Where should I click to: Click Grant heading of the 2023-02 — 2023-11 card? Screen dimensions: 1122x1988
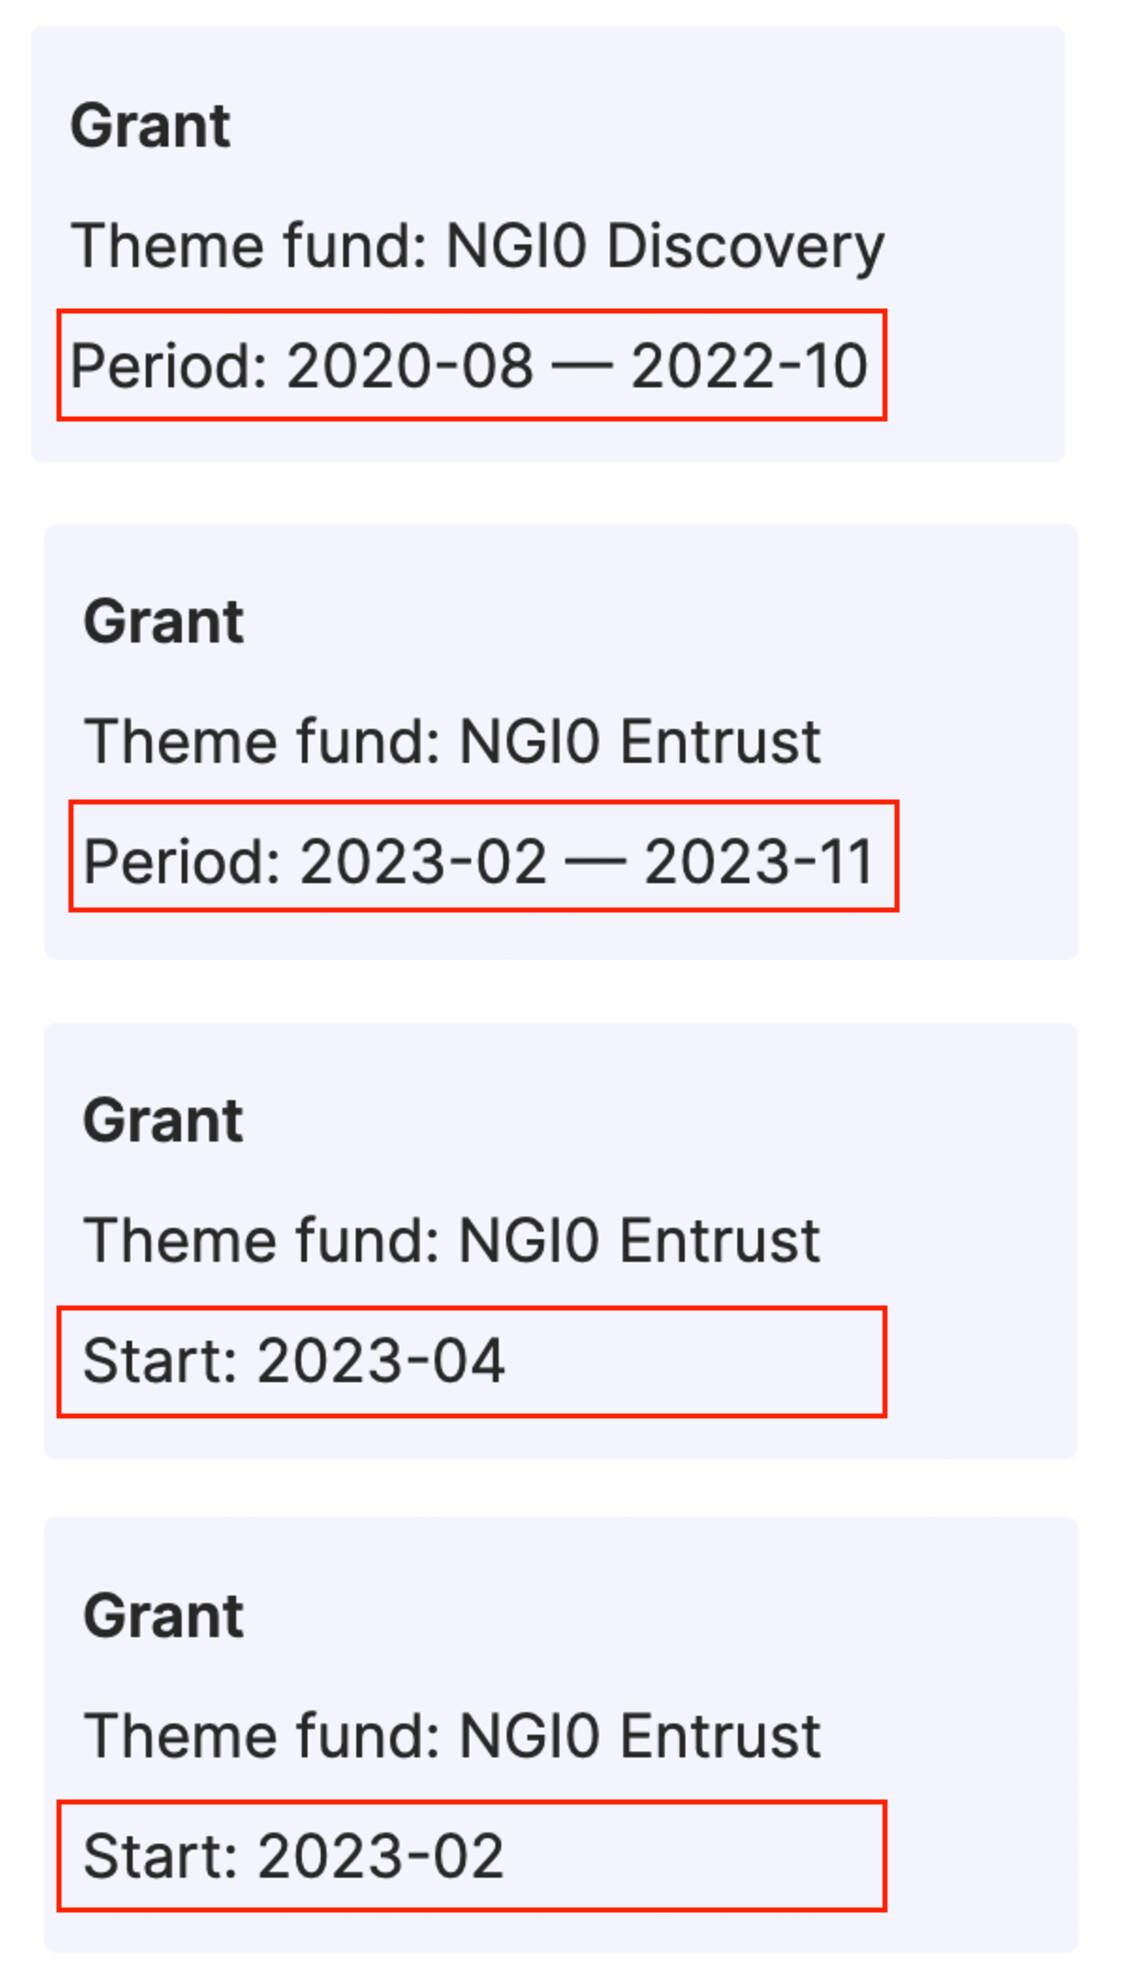163,622
